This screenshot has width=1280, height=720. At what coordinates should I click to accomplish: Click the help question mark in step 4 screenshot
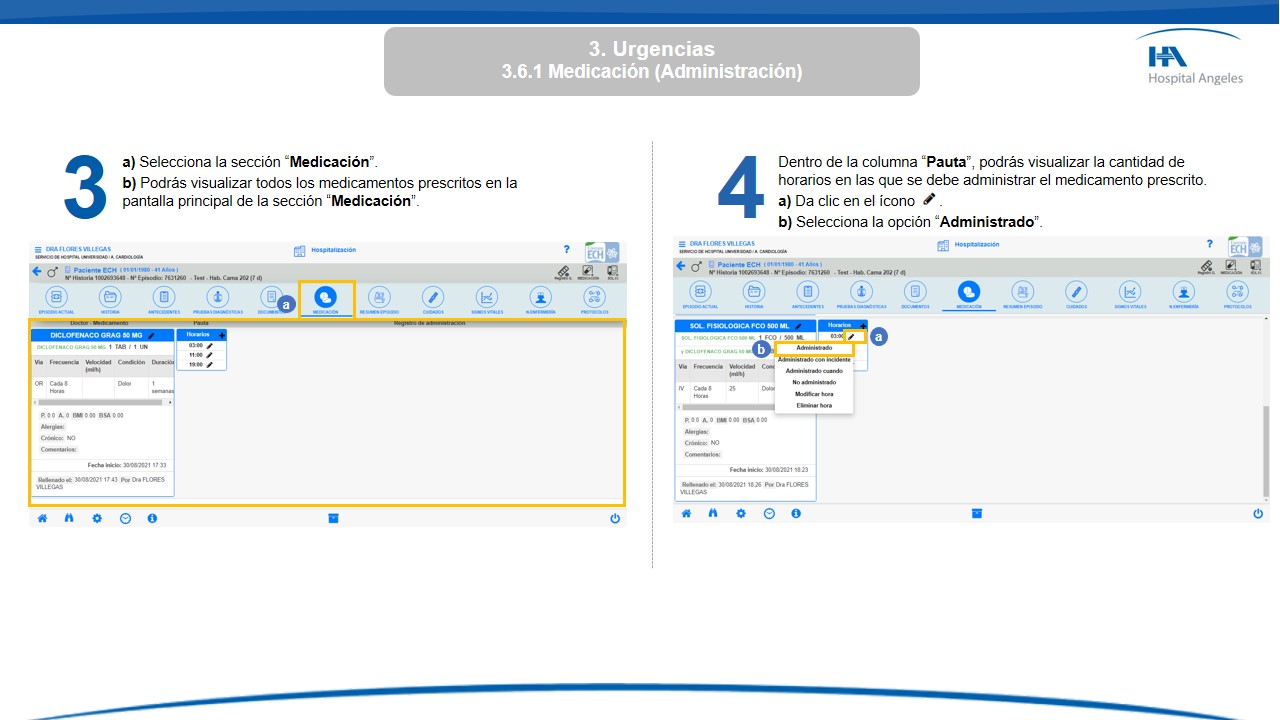[1210, 244]
